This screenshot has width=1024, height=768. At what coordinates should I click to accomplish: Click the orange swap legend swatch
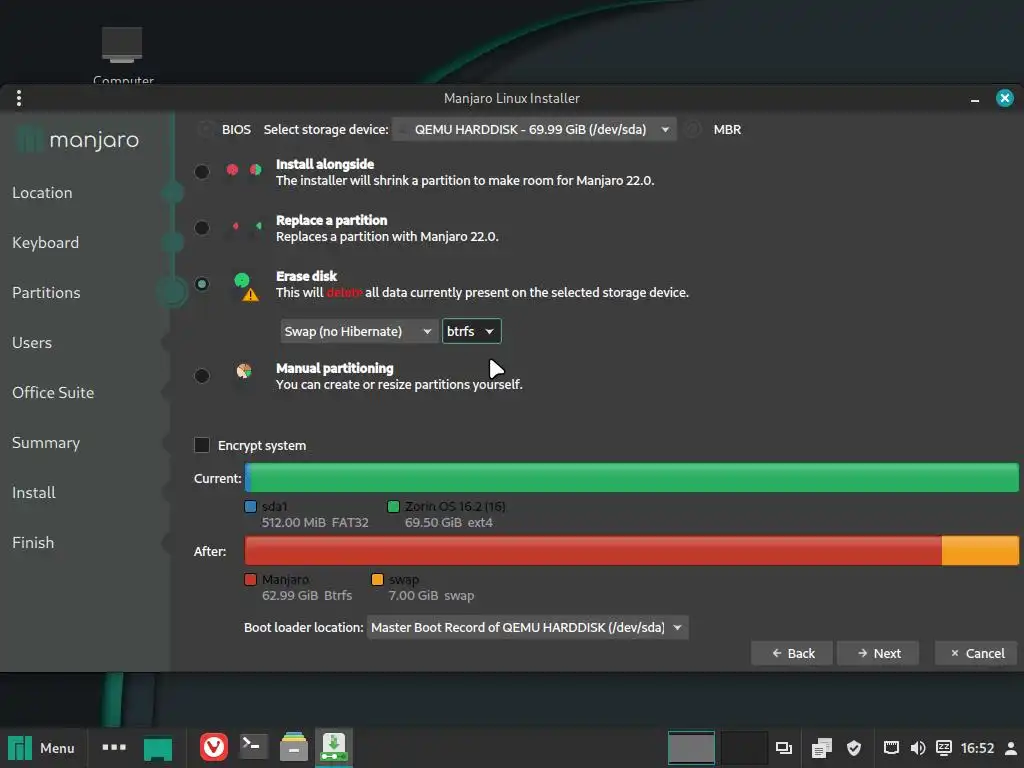click(x=377, y=580)
